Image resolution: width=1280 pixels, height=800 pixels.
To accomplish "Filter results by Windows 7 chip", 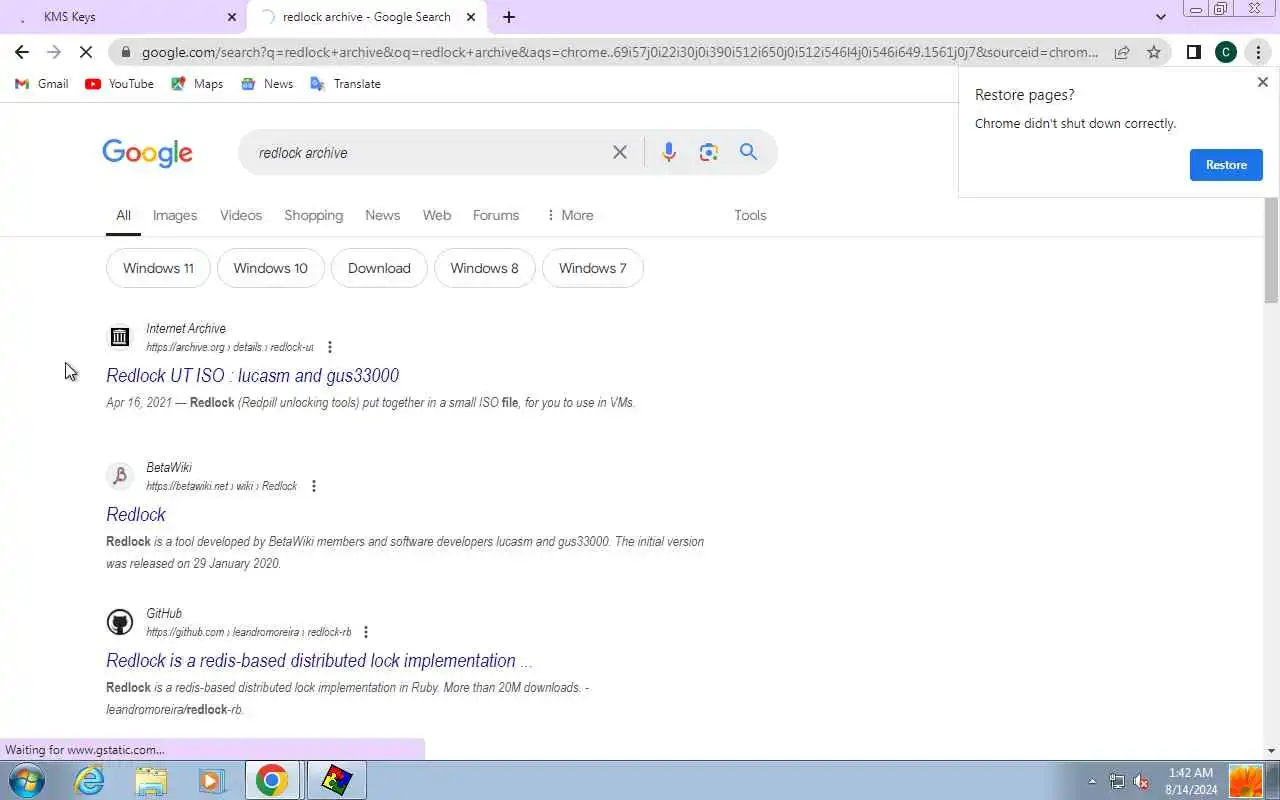I will [592, 268].
